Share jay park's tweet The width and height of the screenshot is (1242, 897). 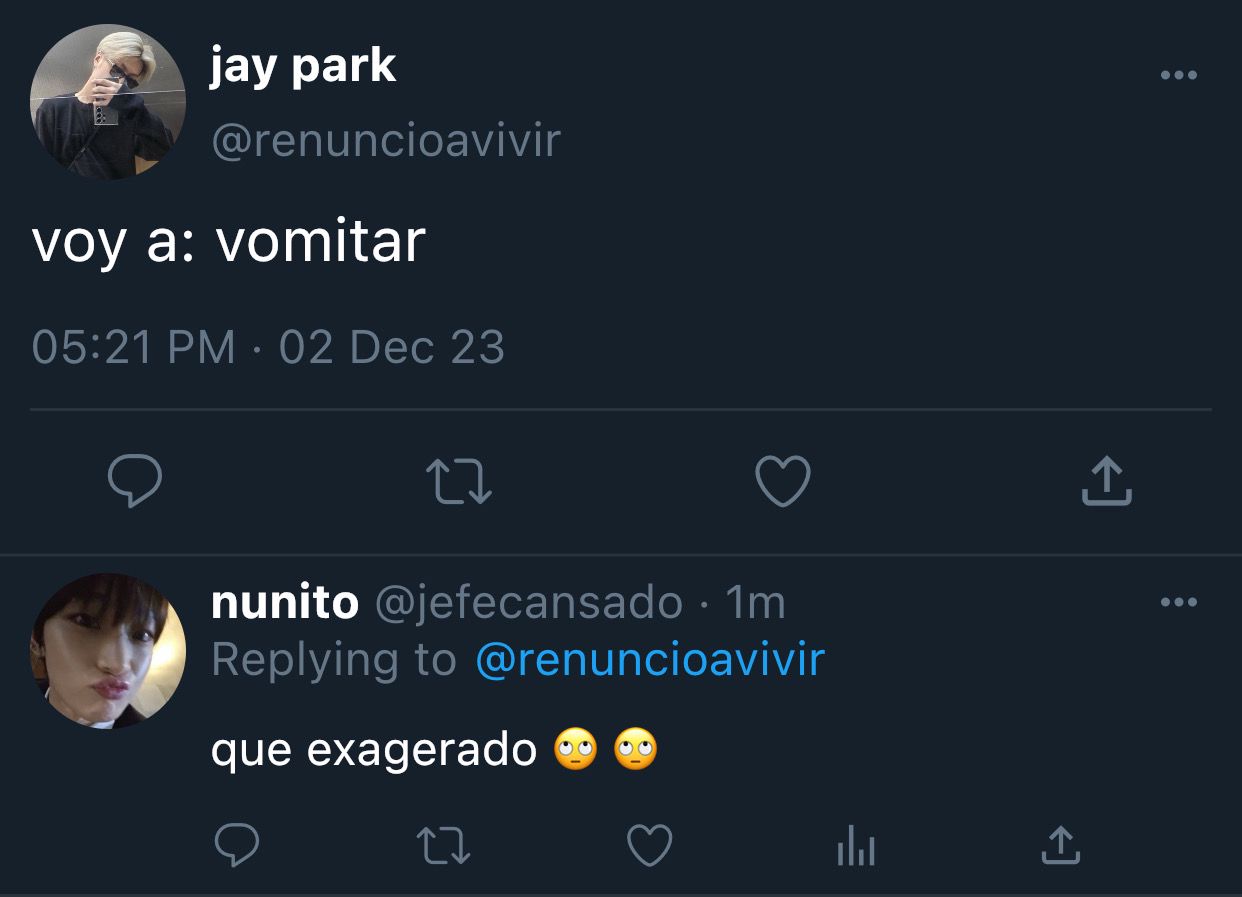[1107, 480]
